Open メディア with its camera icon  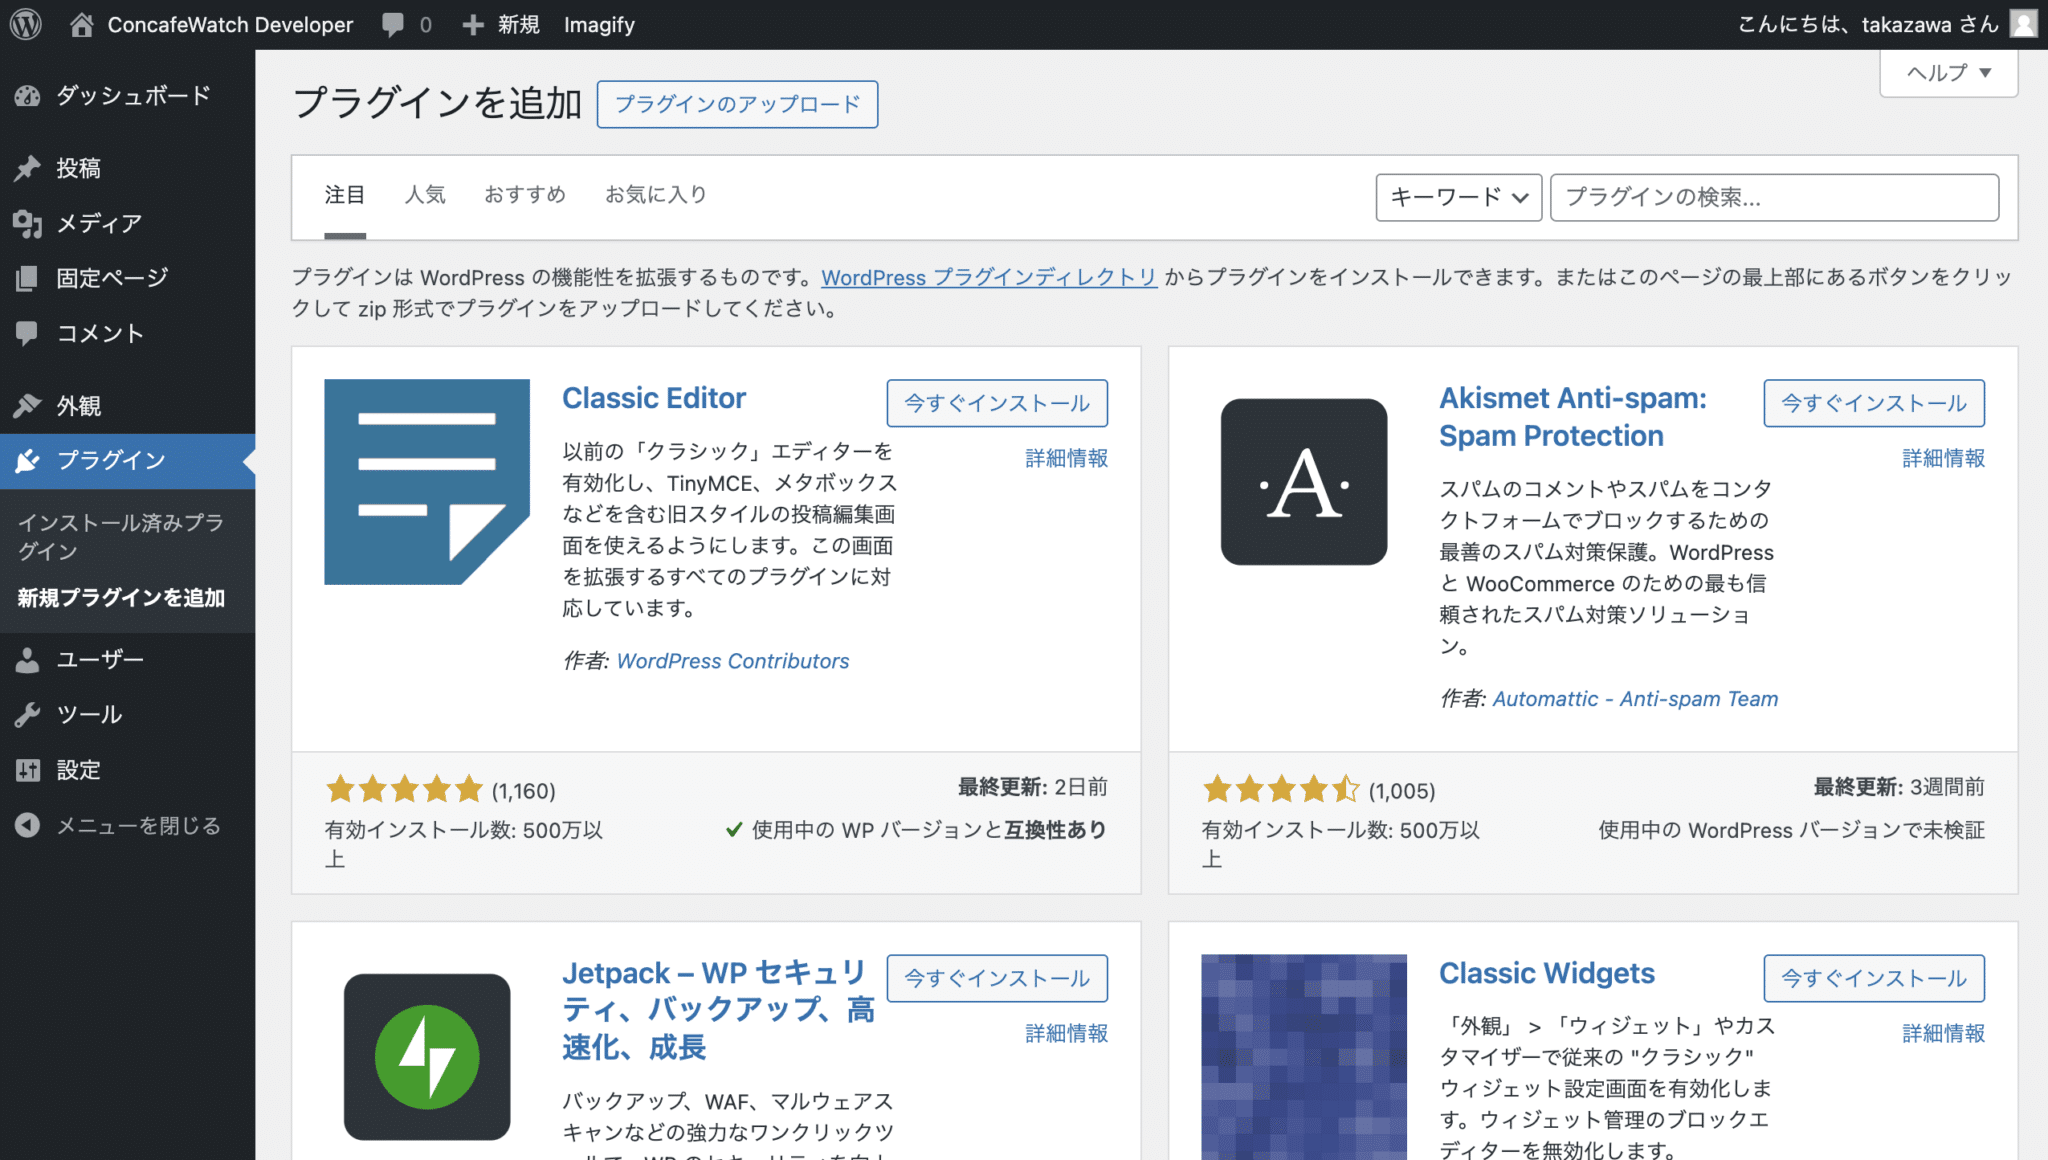tap(29, 223)
